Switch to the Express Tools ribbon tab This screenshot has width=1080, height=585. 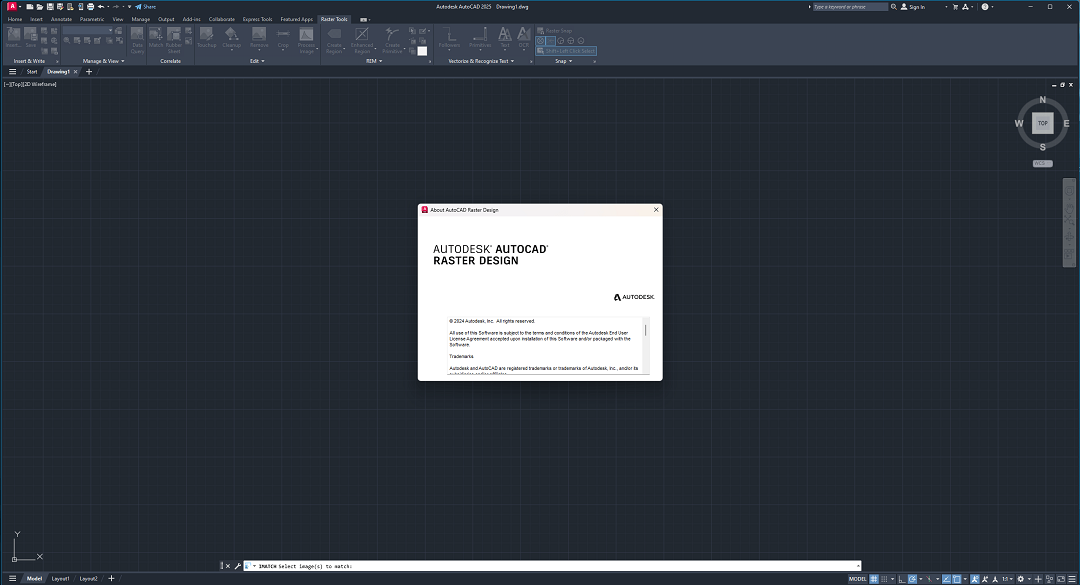point(256,19)
